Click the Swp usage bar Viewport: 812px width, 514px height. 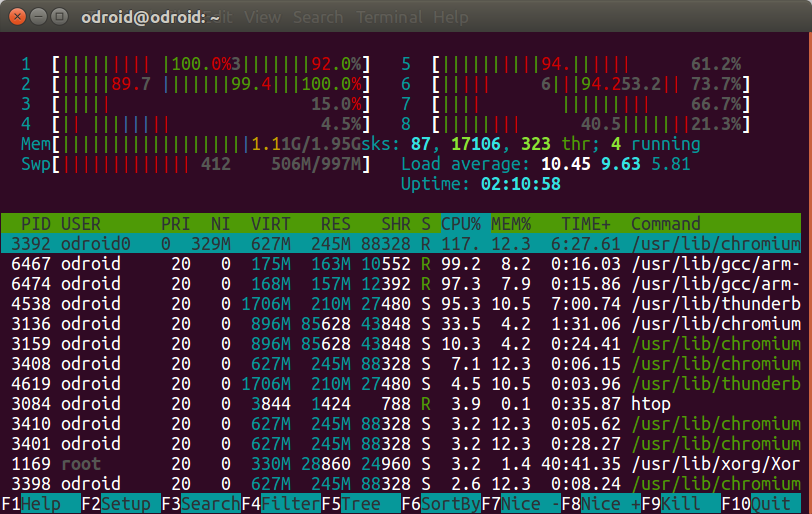[211, 164]
